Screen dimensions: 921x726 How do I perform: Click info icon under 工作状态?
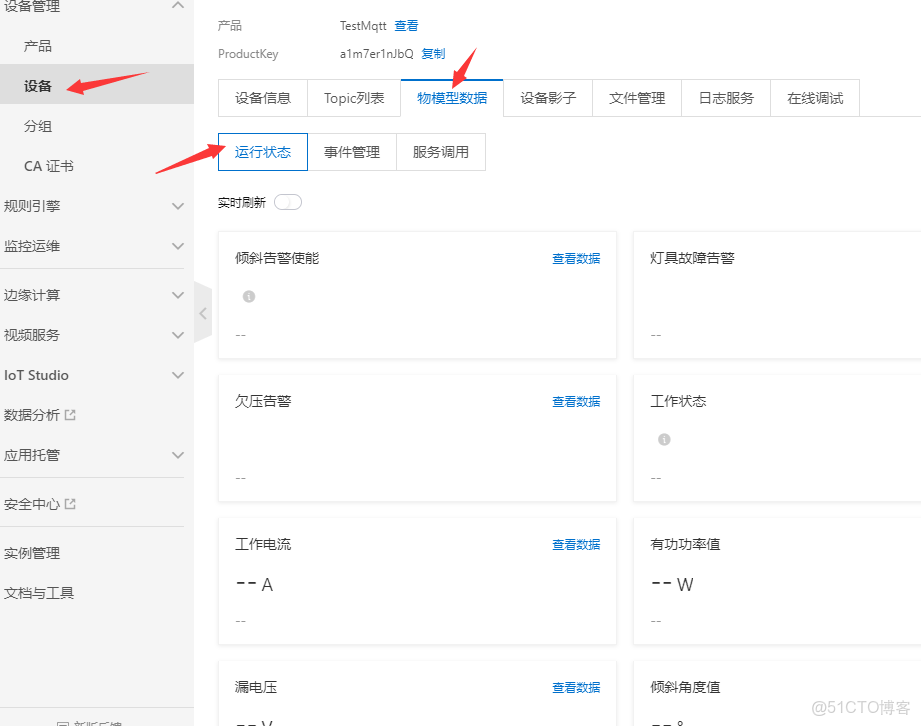(x=664, y=439)
